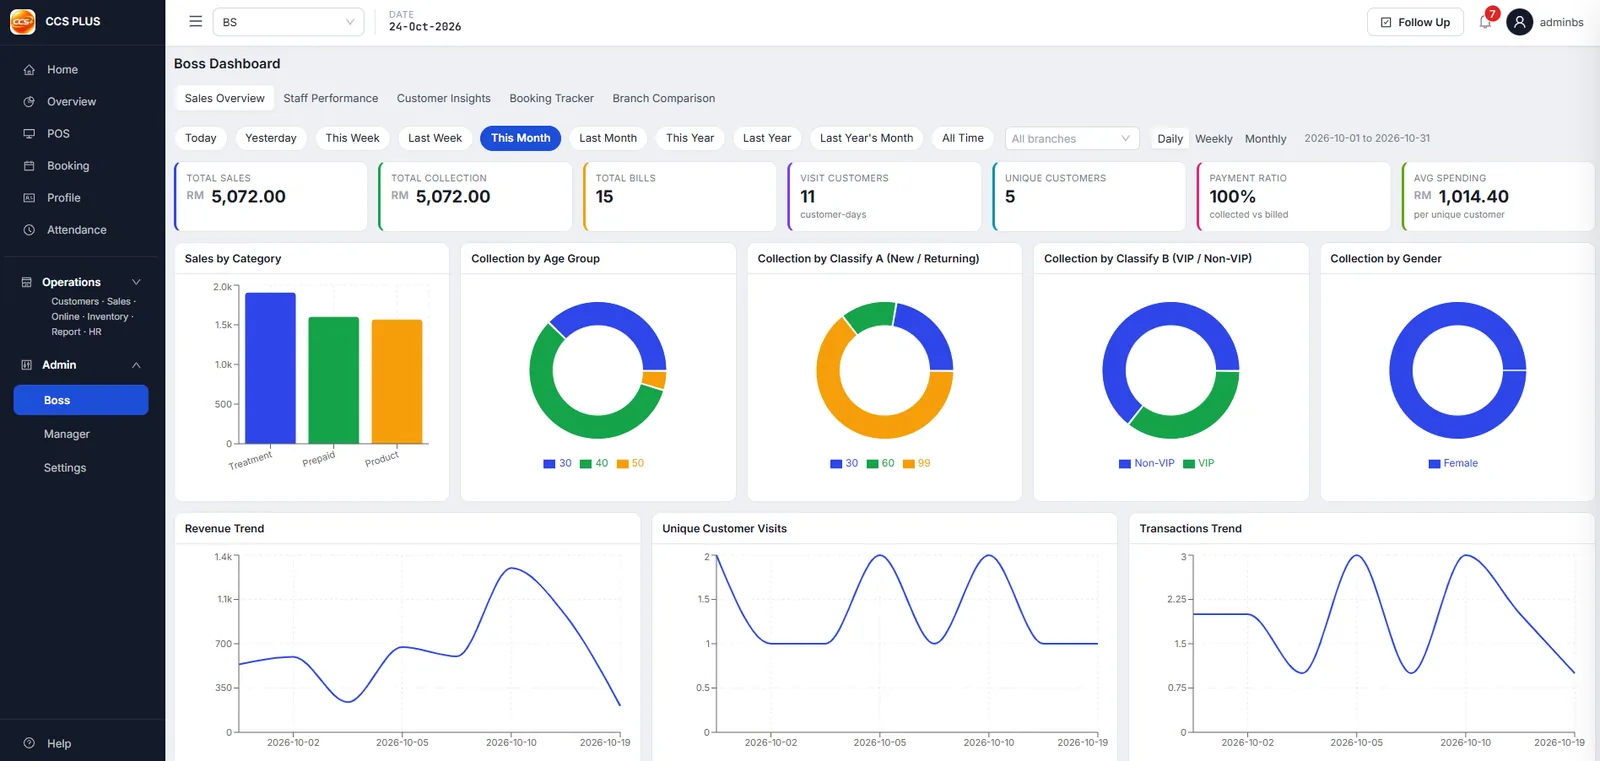Click the Booking calendar icon
This screenshot has height=761, width=1600.
pos(29,166)
